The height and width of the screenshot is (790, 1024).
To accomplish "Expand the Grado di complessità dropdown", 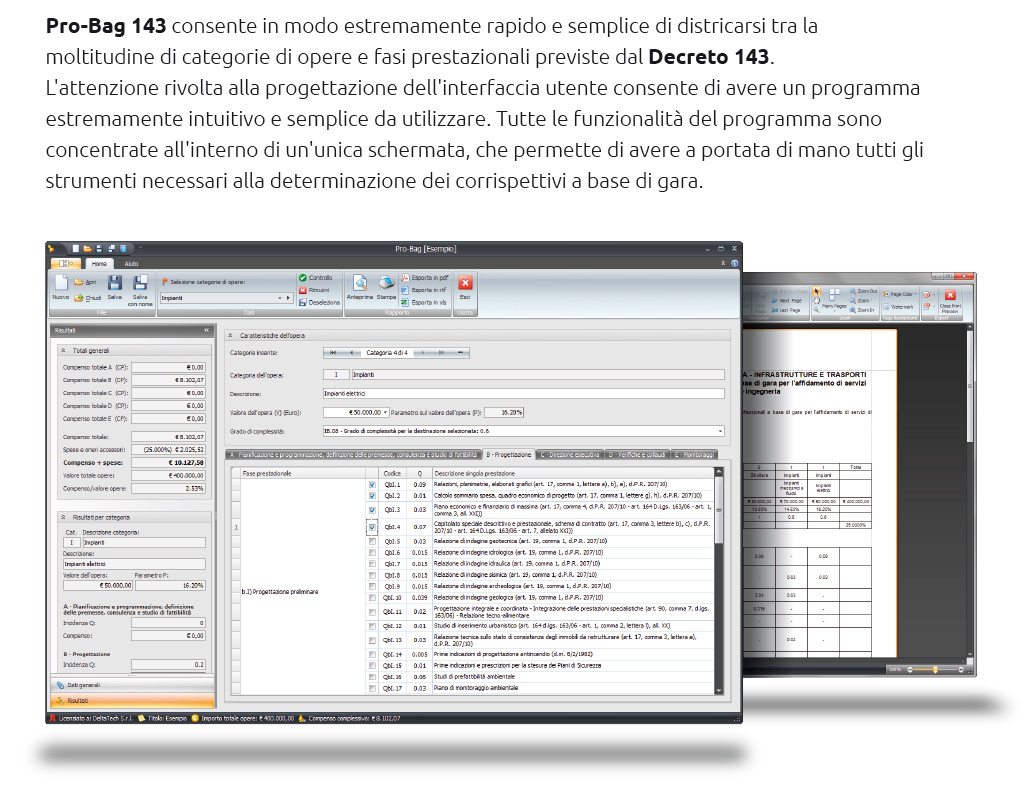I will (720, 431).
